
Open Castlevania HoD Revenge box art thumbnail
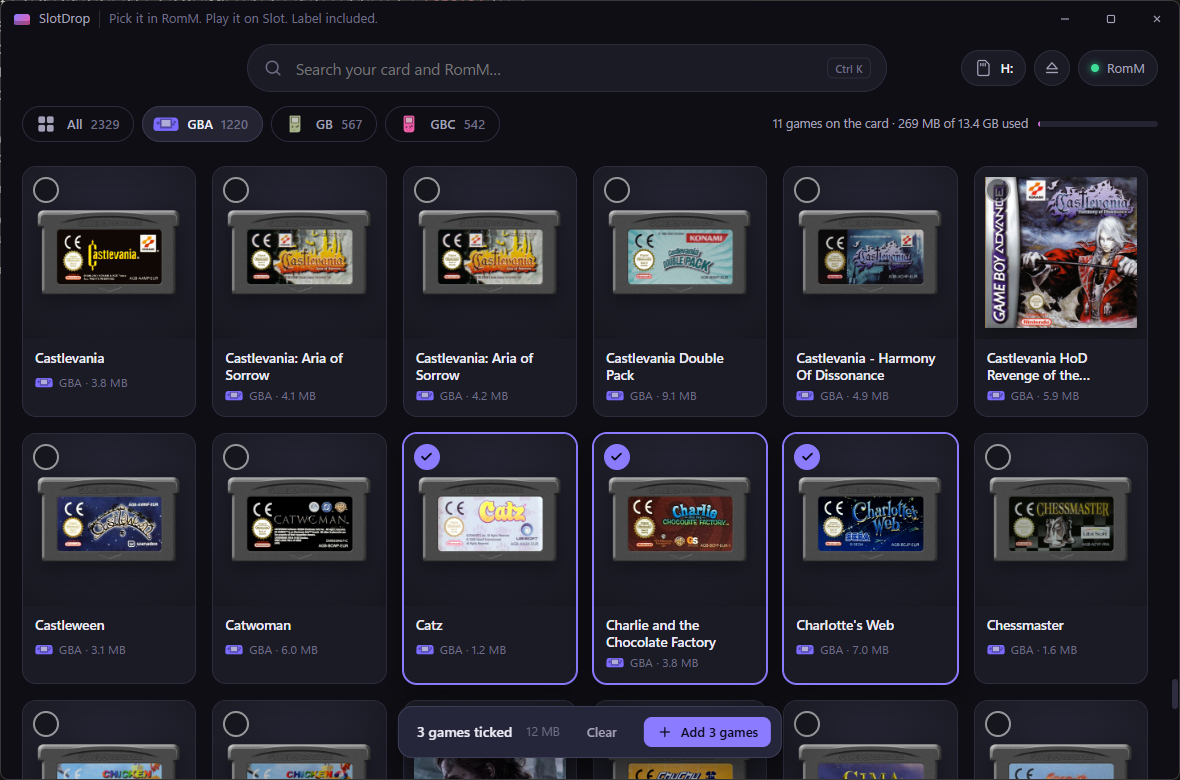click(x=1061, y=252)
